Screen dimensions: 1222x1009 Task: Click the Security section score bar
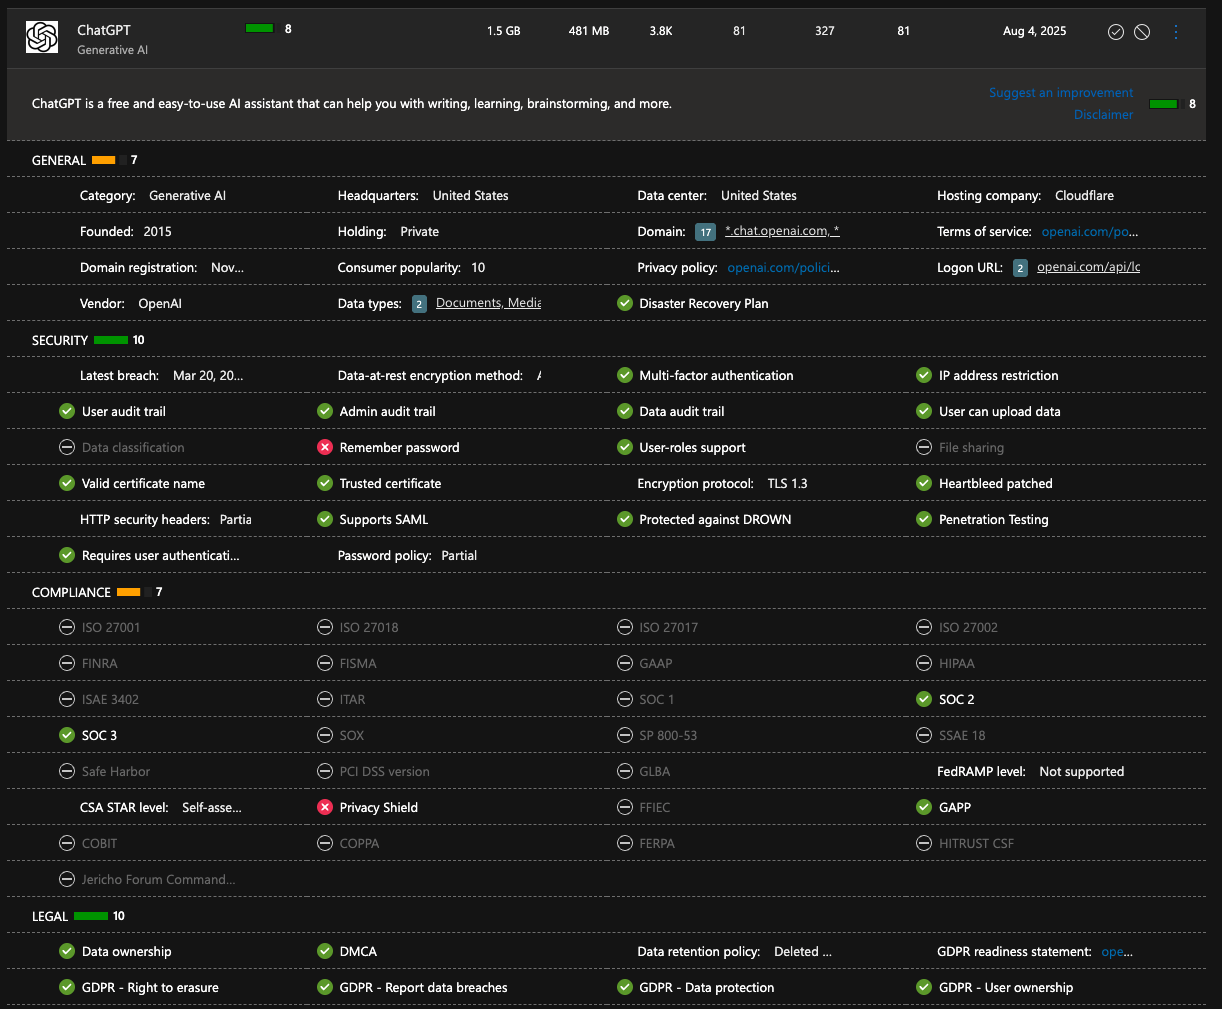111,340
